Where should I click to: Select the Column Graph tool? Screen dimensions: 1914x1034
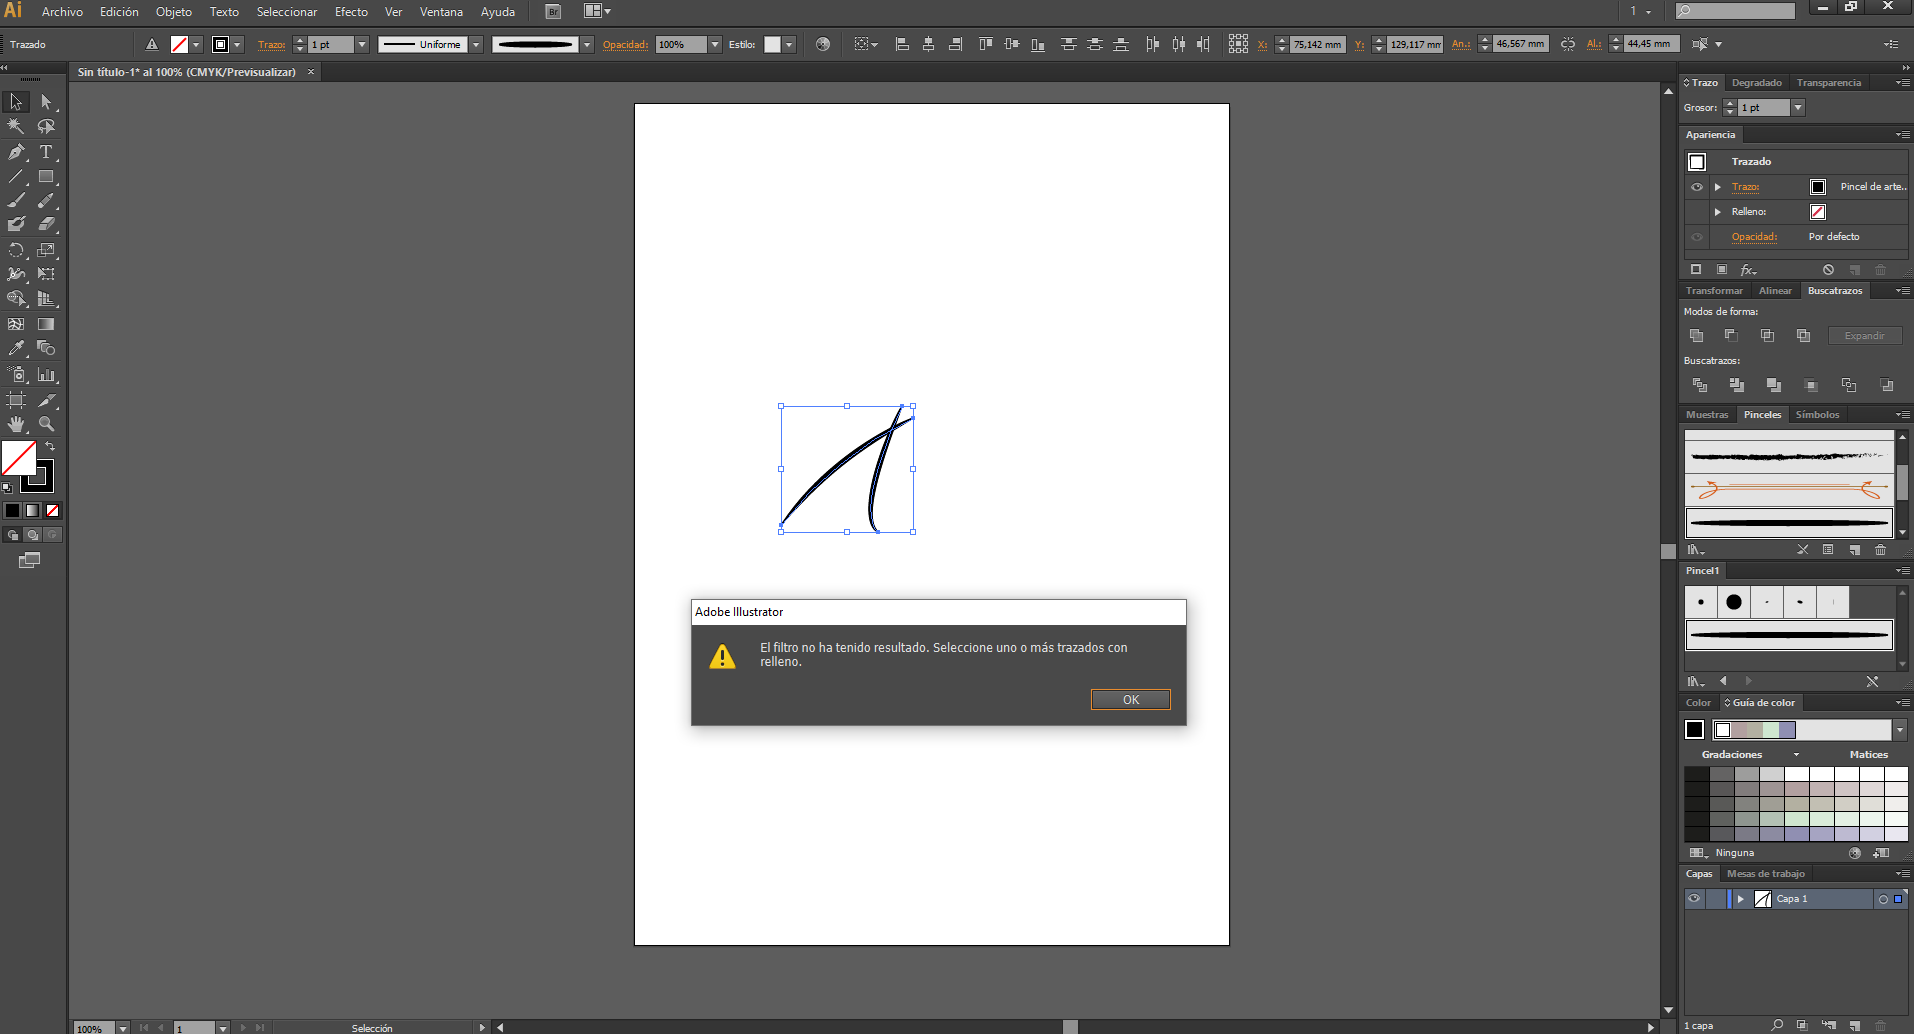[x=46, y=375]
